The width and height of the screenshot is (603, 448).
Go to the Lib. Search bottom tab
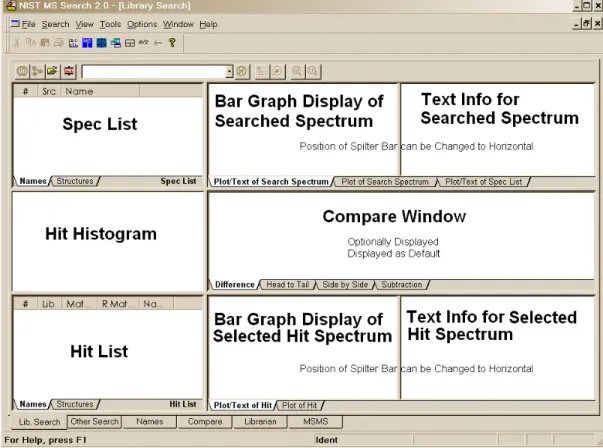pyautogui.click(x=39, y=422)
